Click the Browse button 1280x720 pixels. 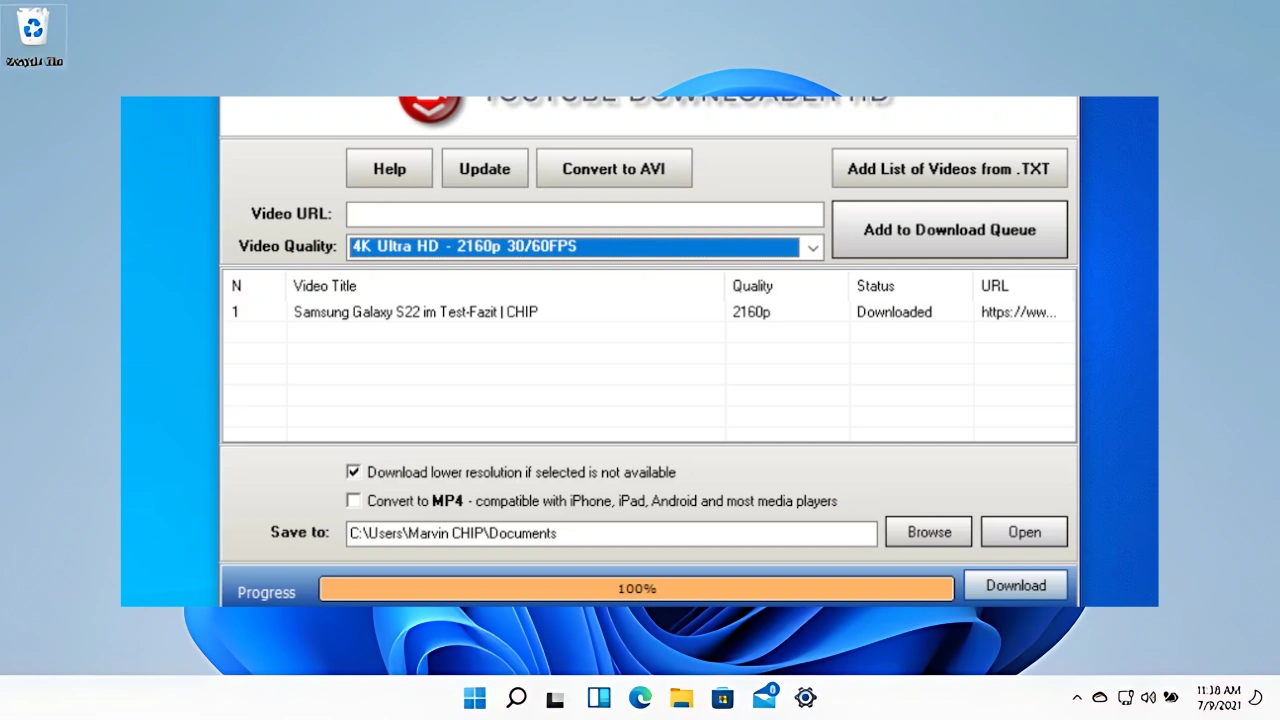tap(929, 532)
